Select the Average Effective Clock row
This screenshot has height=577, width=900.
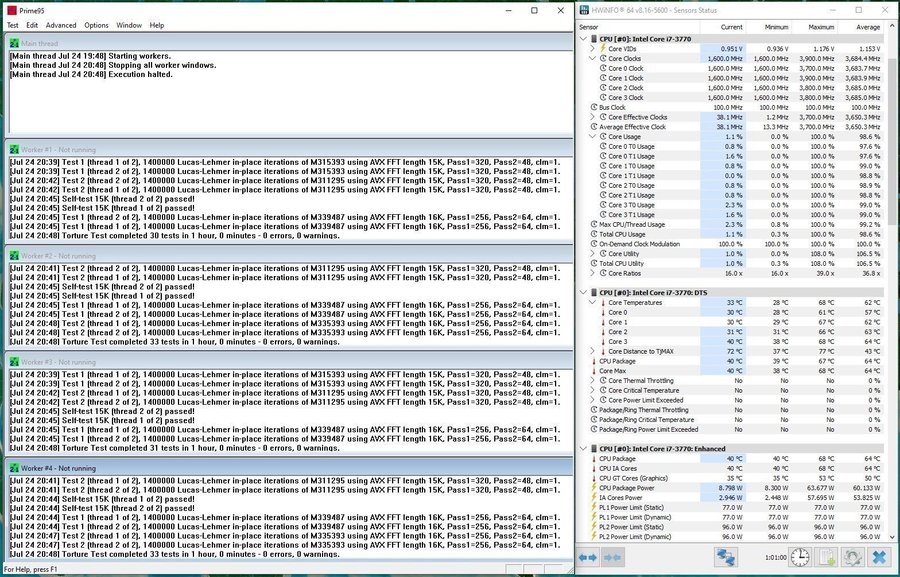click(x=732, y=127)
